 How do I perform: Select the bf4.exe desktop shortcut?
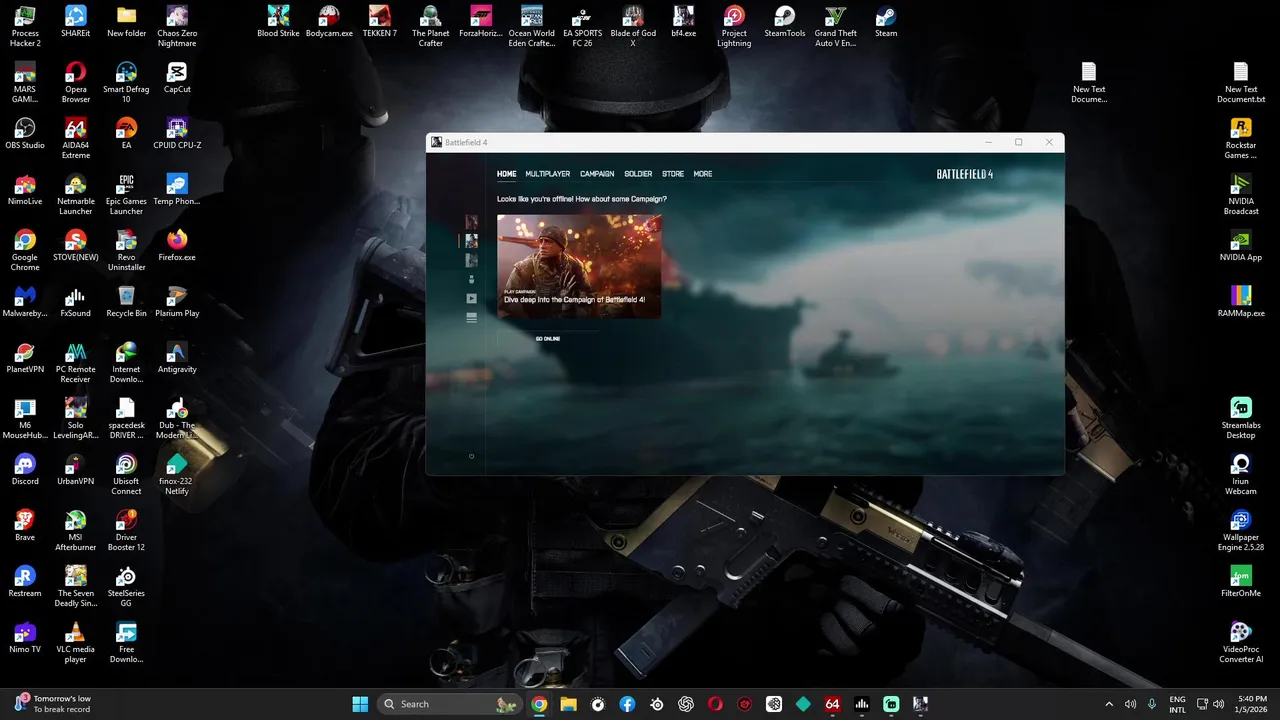point(683,22)
